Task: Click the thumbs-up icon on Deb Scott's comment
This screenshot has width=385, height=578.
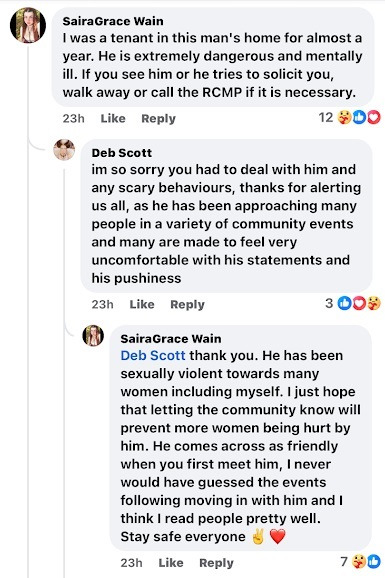Action: [x=344, y=303]
